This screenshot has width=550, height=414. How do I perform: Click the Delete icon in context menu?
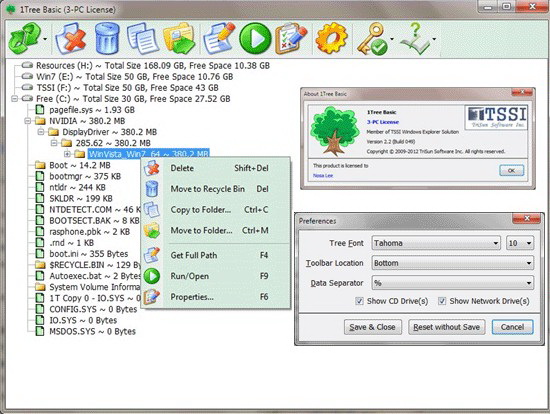[x=152, y=168]
